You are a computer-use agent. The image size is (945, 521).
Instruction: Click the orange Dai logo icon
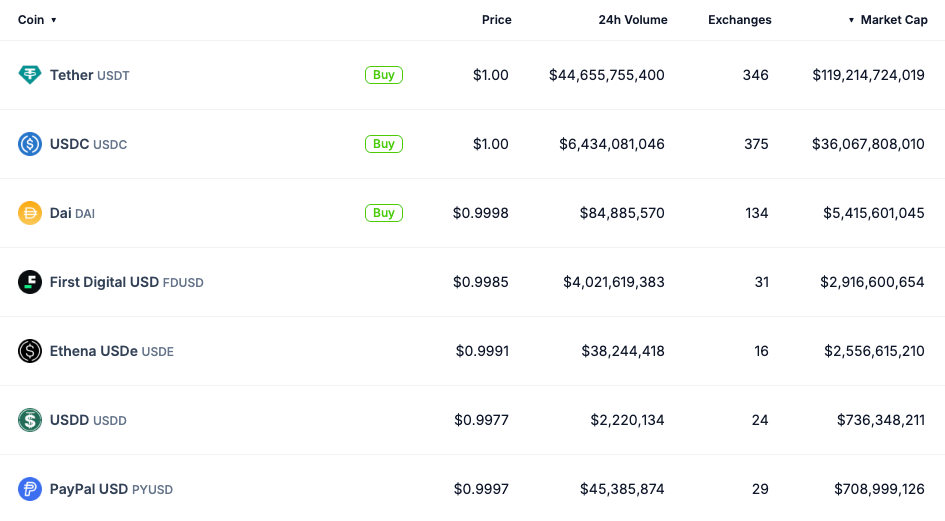(30, 213)
